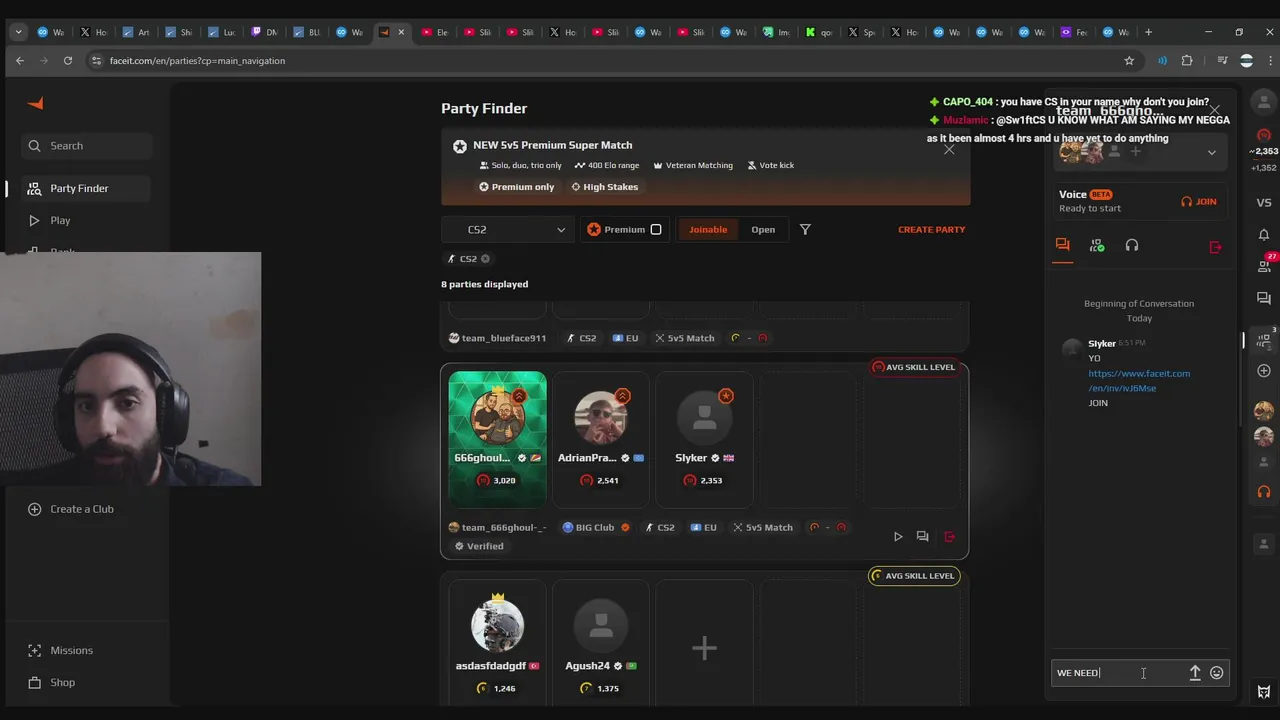
Task: Click the BIG Club tag
Action: tap(595, 528)
